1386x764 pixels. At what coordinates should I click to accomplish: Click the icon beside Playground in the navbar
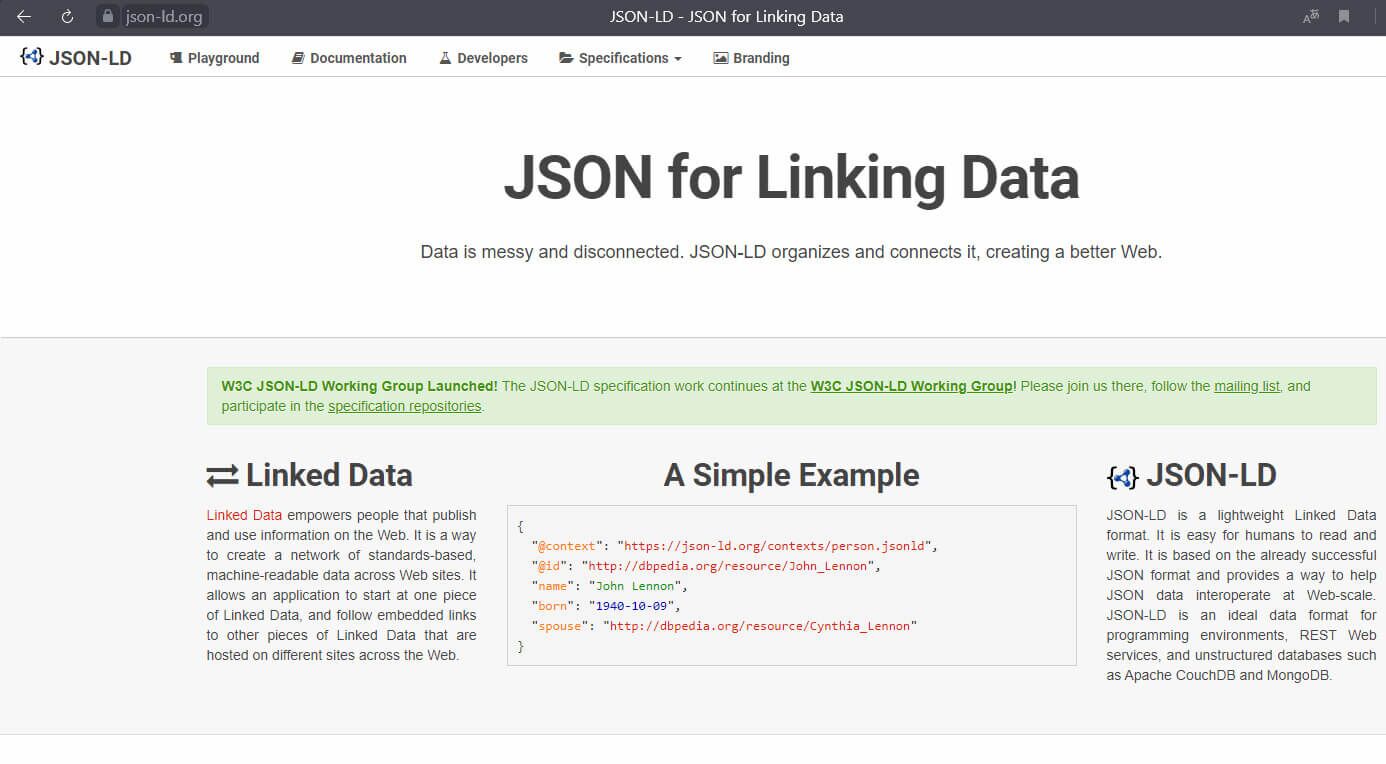pyautogui.click(x=176, y=57)
